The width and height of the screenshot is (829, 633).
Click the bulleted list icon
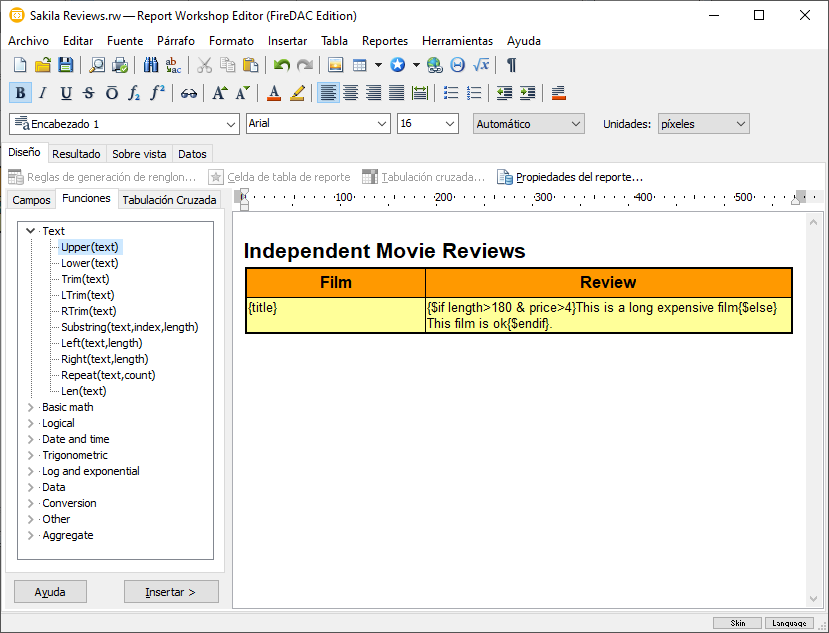pyautogui.click(x=451, y=93)
